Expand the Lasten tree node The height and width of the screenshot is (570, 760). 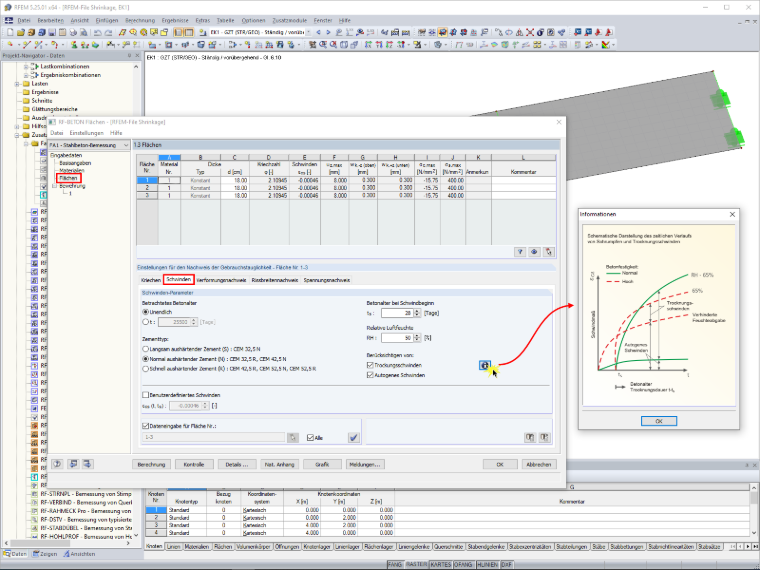point(17,84)
